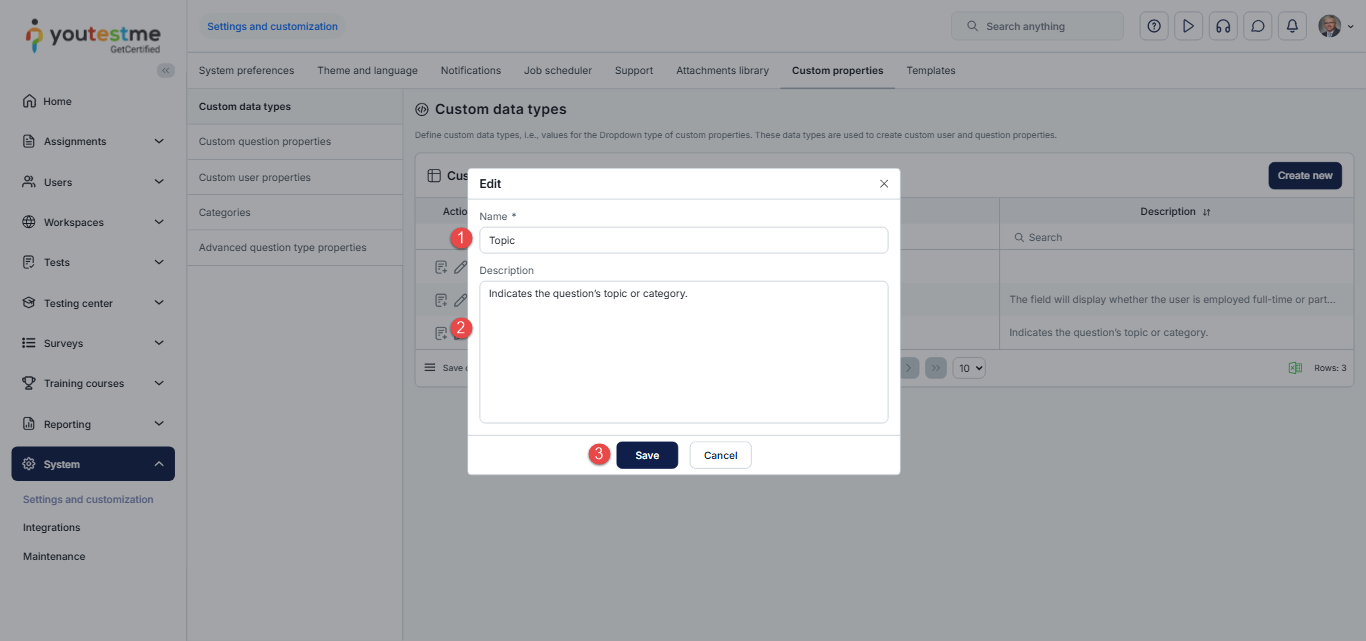Open the Templates tab
1366x641 pixels.
931,71
